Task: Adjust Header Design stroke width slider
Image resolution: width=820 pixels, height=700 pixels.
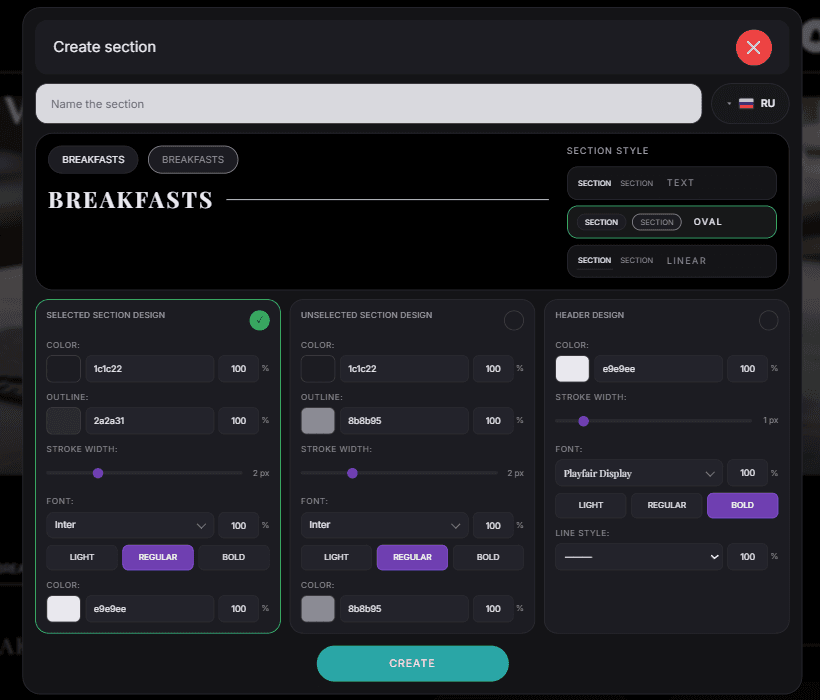Action: 584,421
